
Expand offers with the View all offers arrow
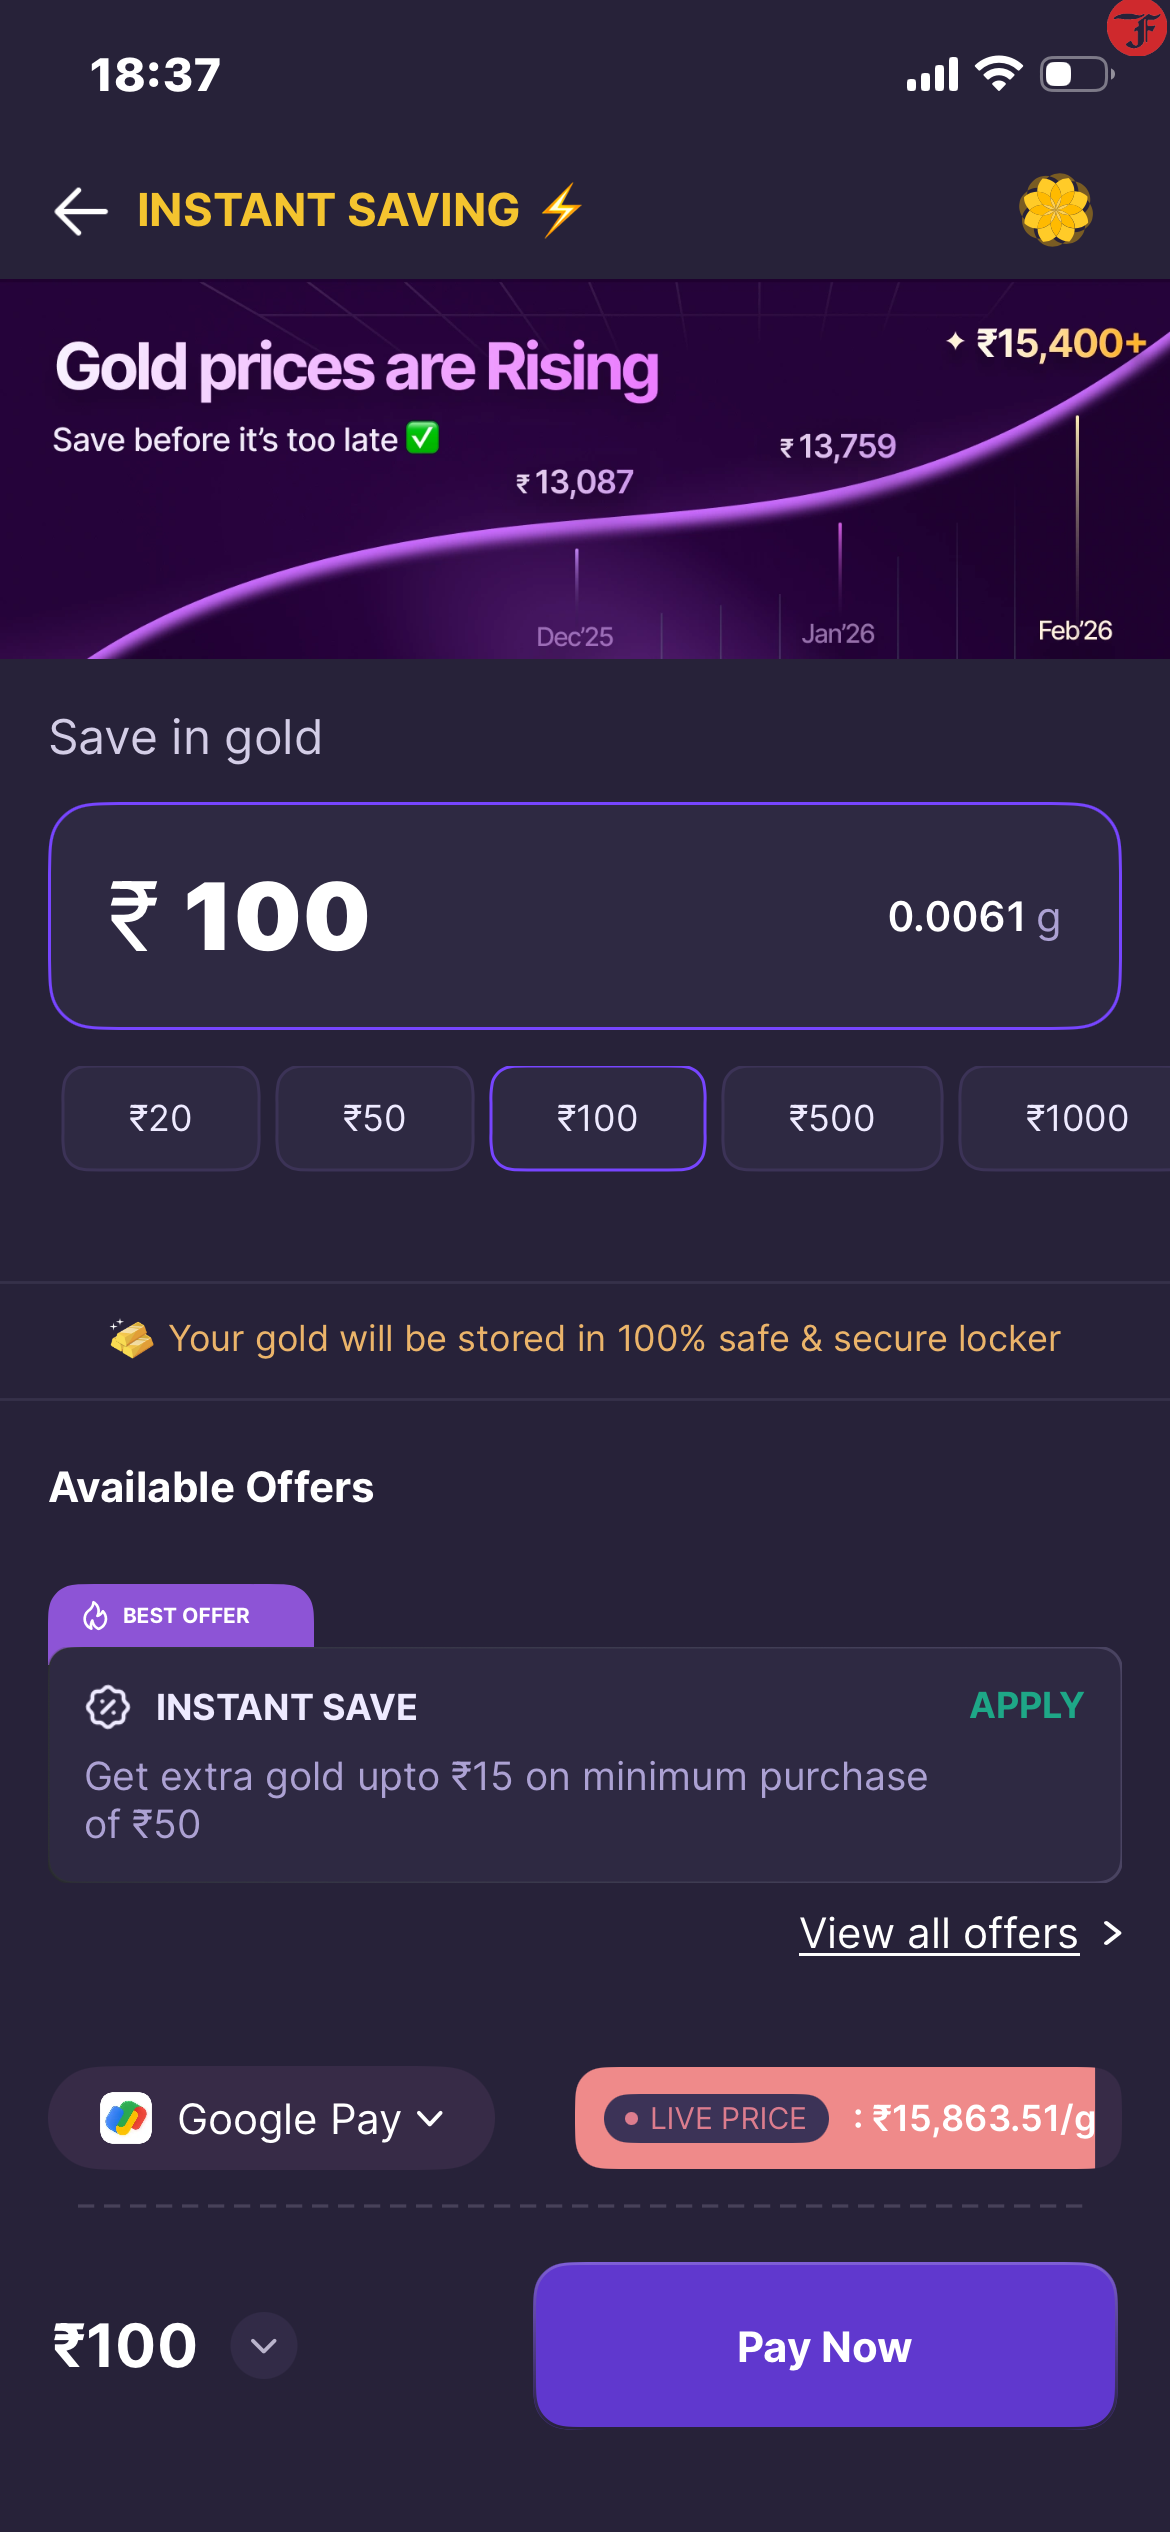pos(1112,1933)
